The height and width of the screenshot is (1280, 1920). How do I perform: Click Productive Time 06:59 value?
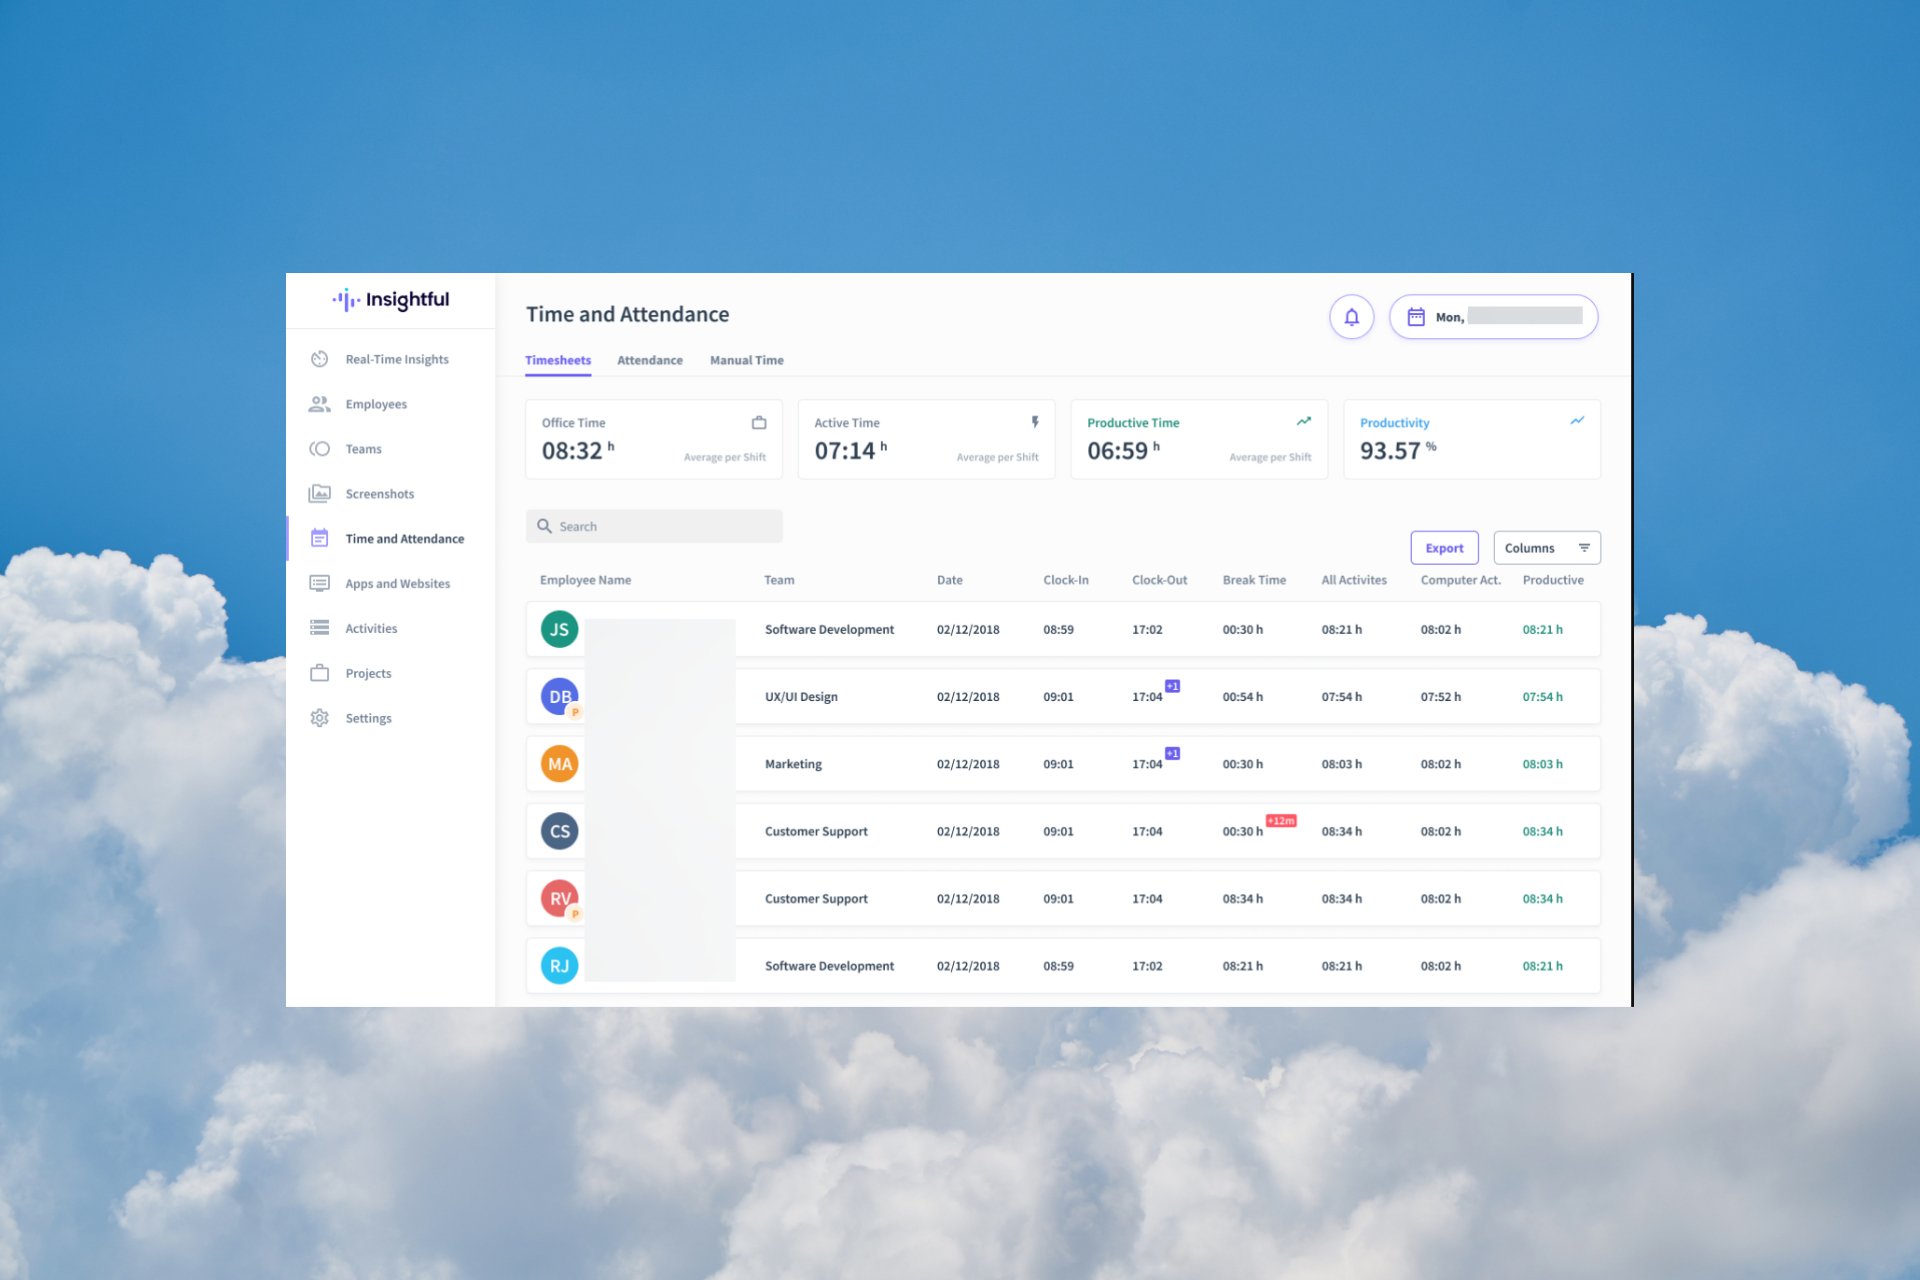point(1124,451)
